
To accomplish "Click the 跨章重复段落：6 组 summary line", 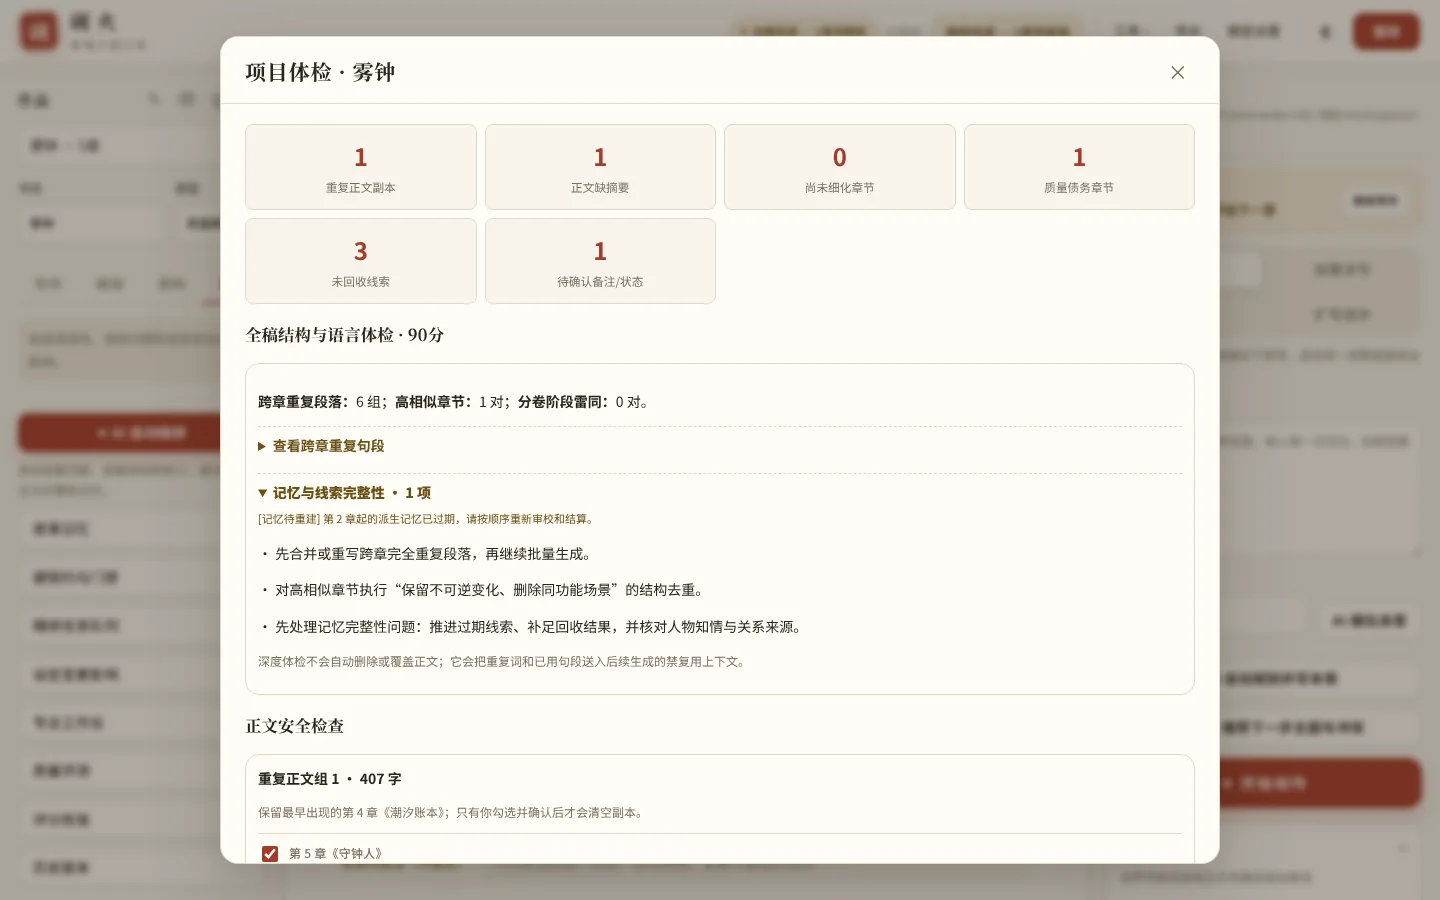I will click(455, 402).
